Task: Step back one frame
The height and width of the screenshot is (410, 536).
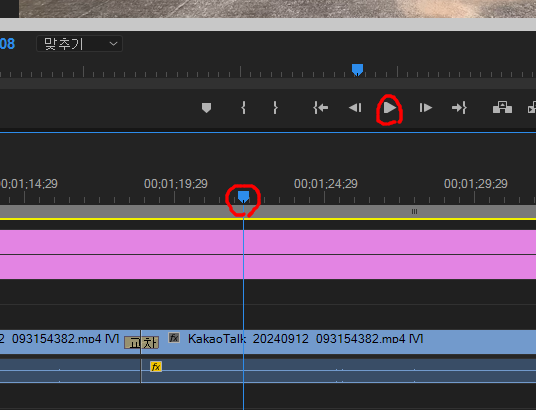Action: [355, 108]
